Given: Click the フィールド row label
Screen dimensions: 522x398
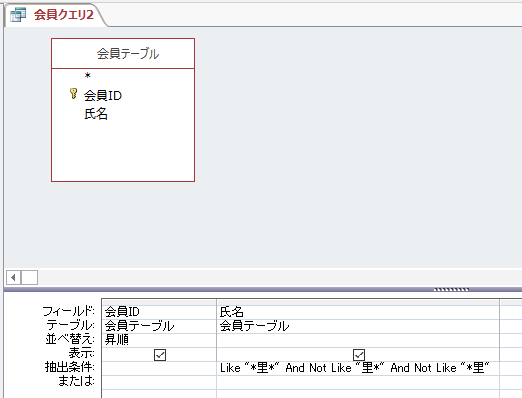Looking at the screenshot, I should click(x=69, y=311).
